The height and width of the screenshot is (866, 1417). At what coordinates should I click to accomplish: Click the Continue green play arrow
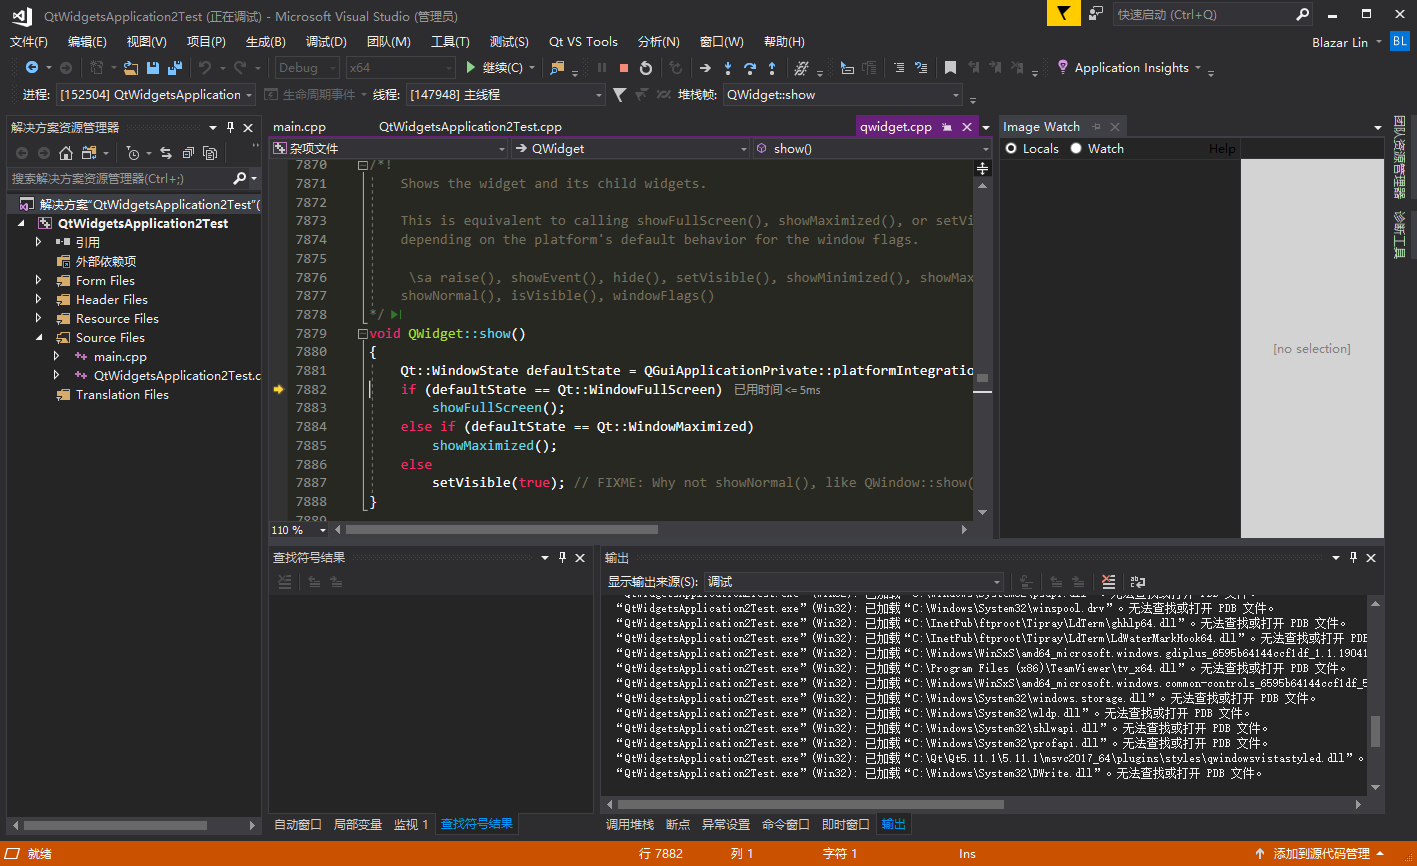point(471,68)
